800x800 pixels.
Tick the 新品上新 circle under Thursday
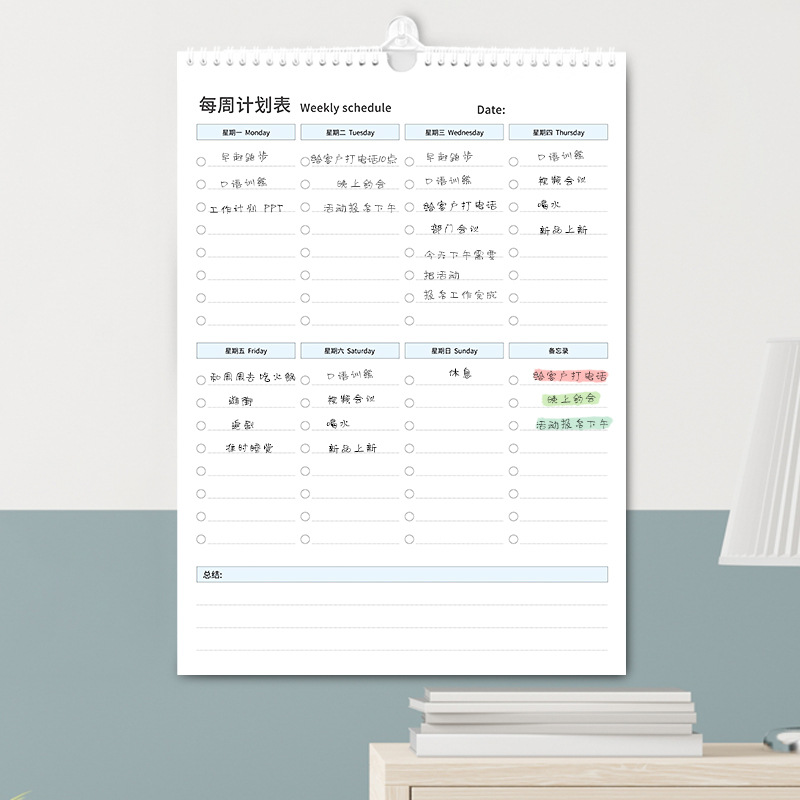[x=513, y=230]
